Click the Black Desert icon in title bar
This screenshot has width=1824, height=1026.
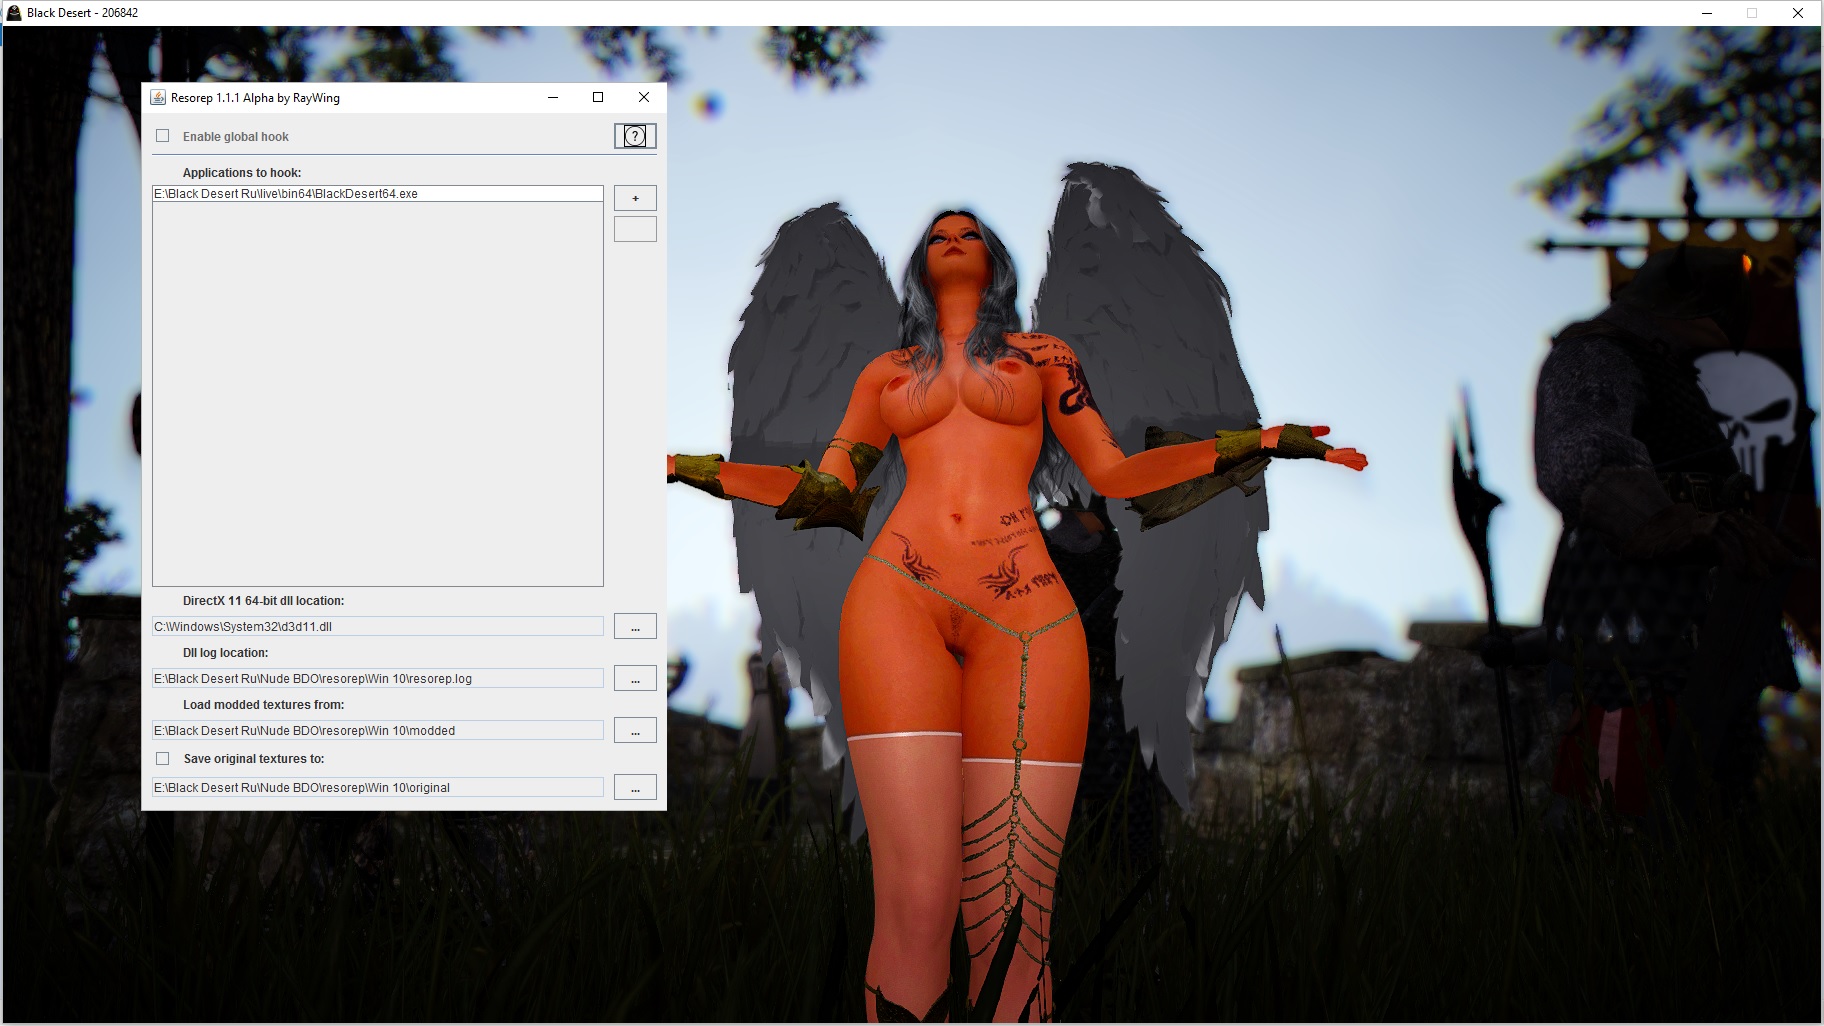(14, 13)
